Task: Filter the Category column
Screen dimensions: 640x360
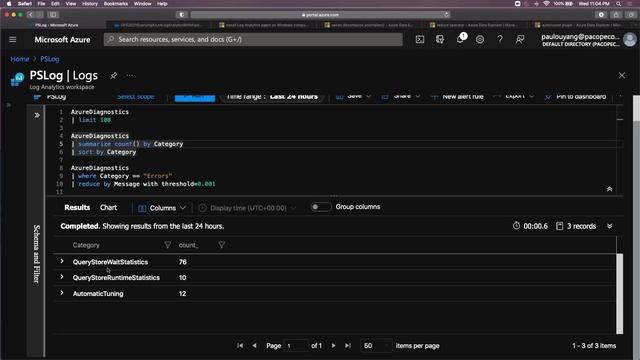Action: tap(167, 245)
